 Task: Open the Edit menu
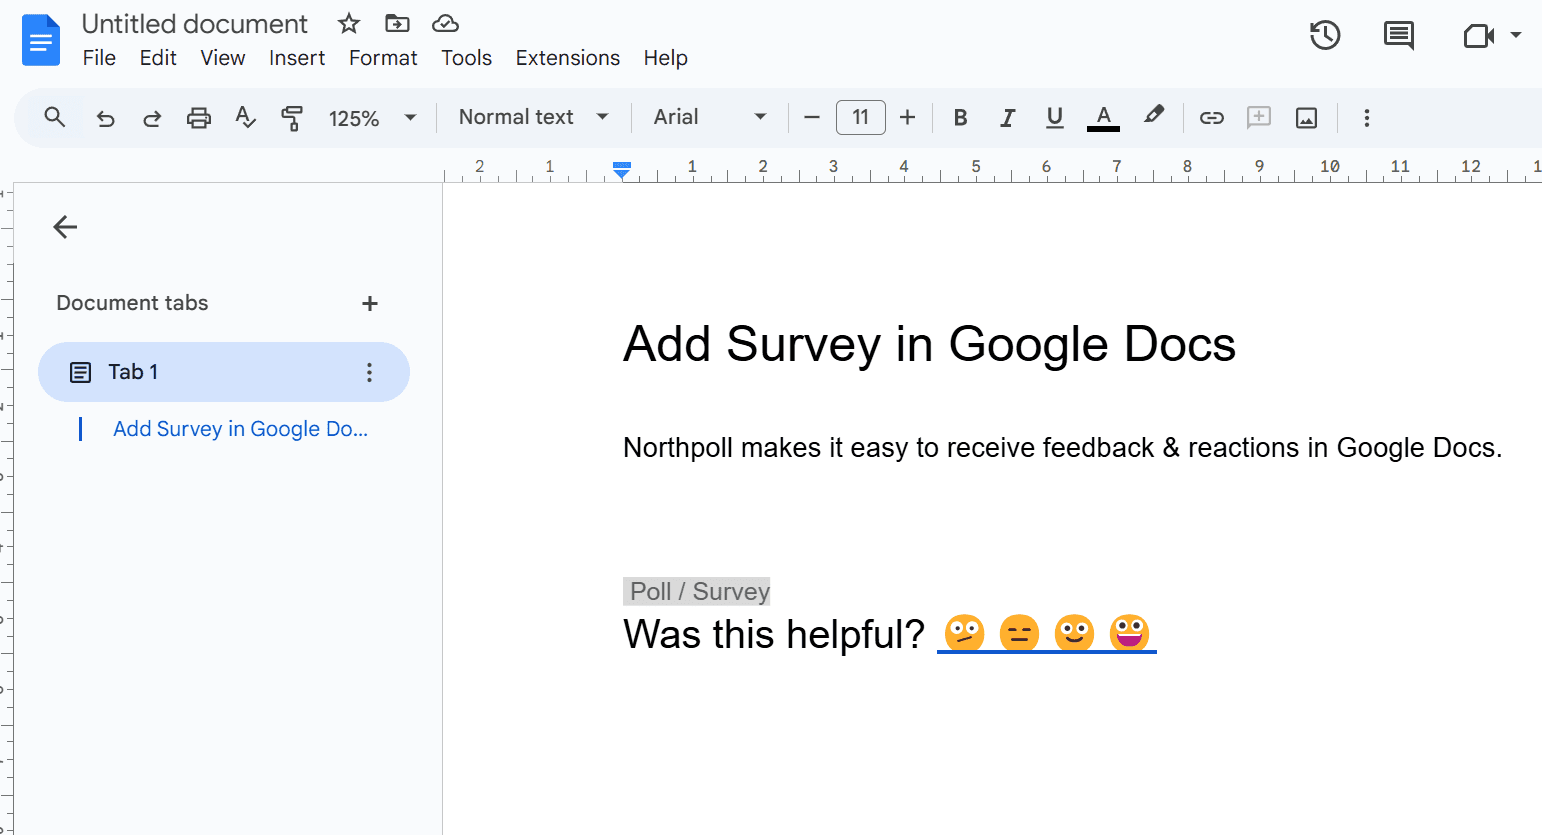pyautogui.click(x=158, y=58)
